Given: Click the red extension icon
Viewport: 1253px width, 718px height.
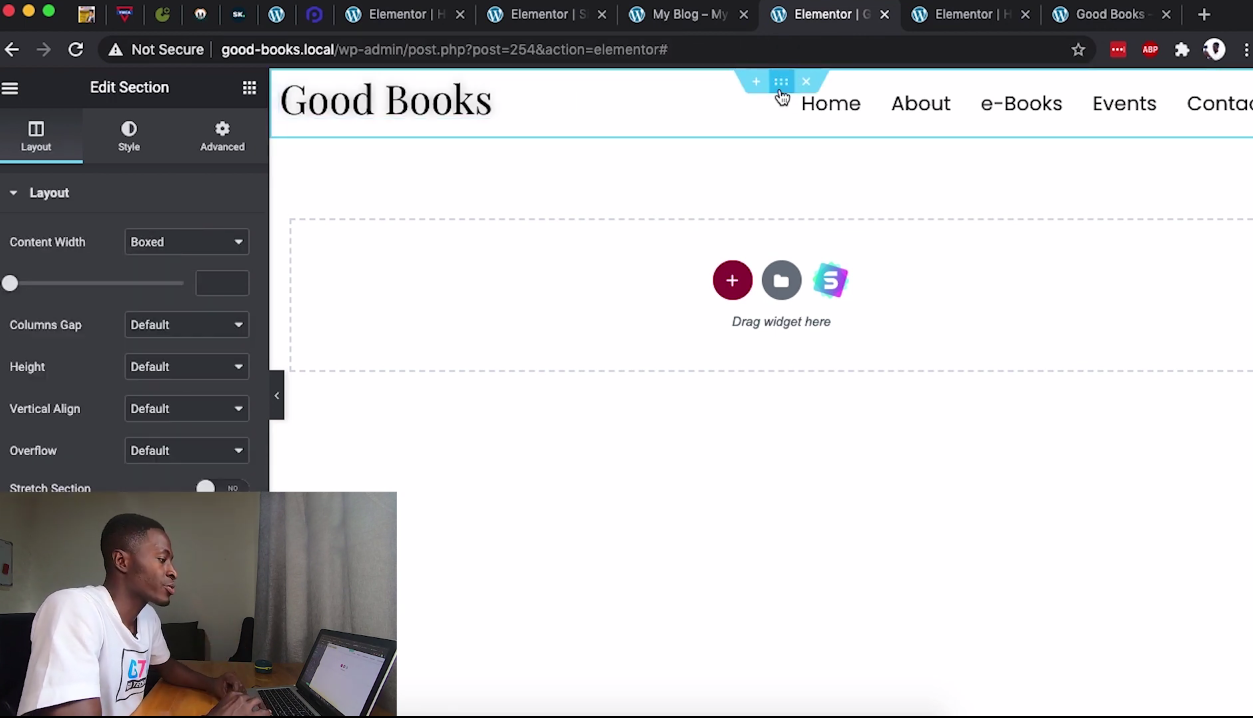Looking at the screenshot, I should pyautogui.click(x=1118, y=50).
